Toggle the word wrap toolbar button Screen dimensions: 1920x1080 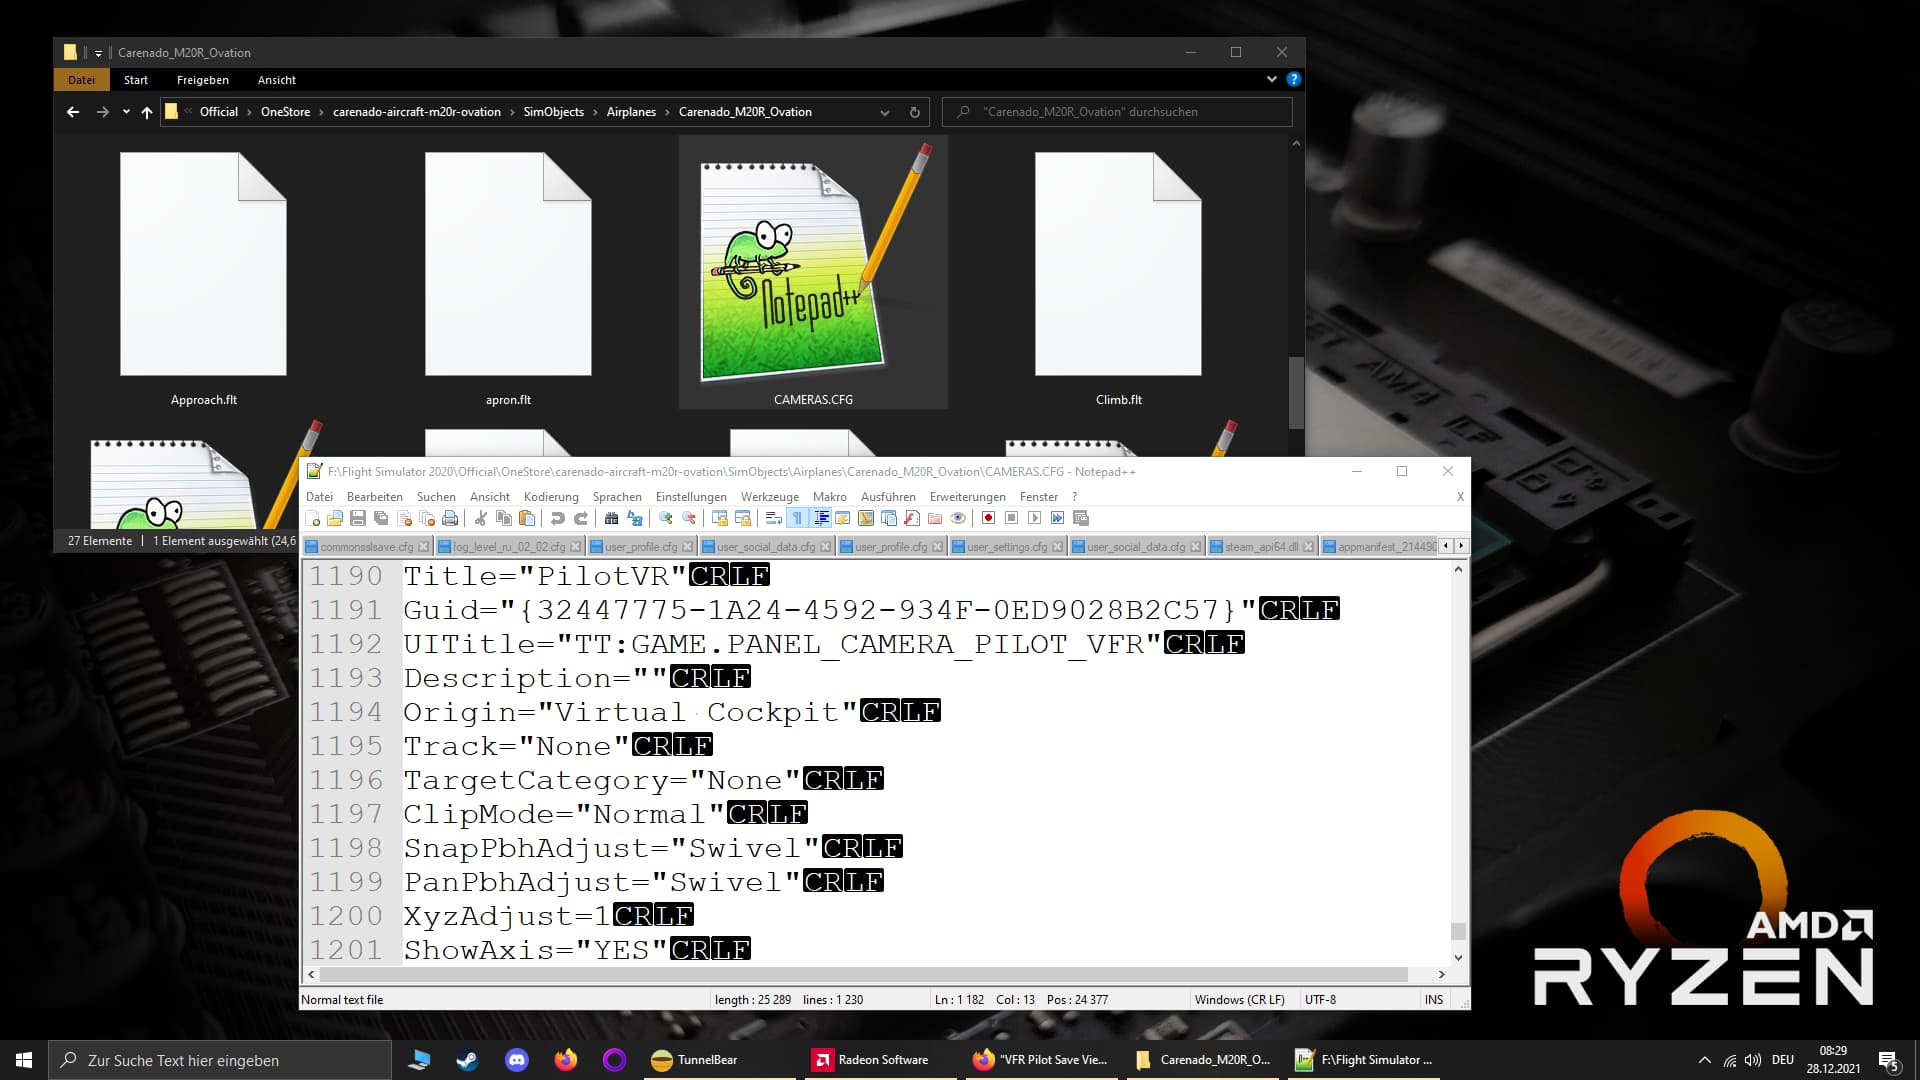773,518
